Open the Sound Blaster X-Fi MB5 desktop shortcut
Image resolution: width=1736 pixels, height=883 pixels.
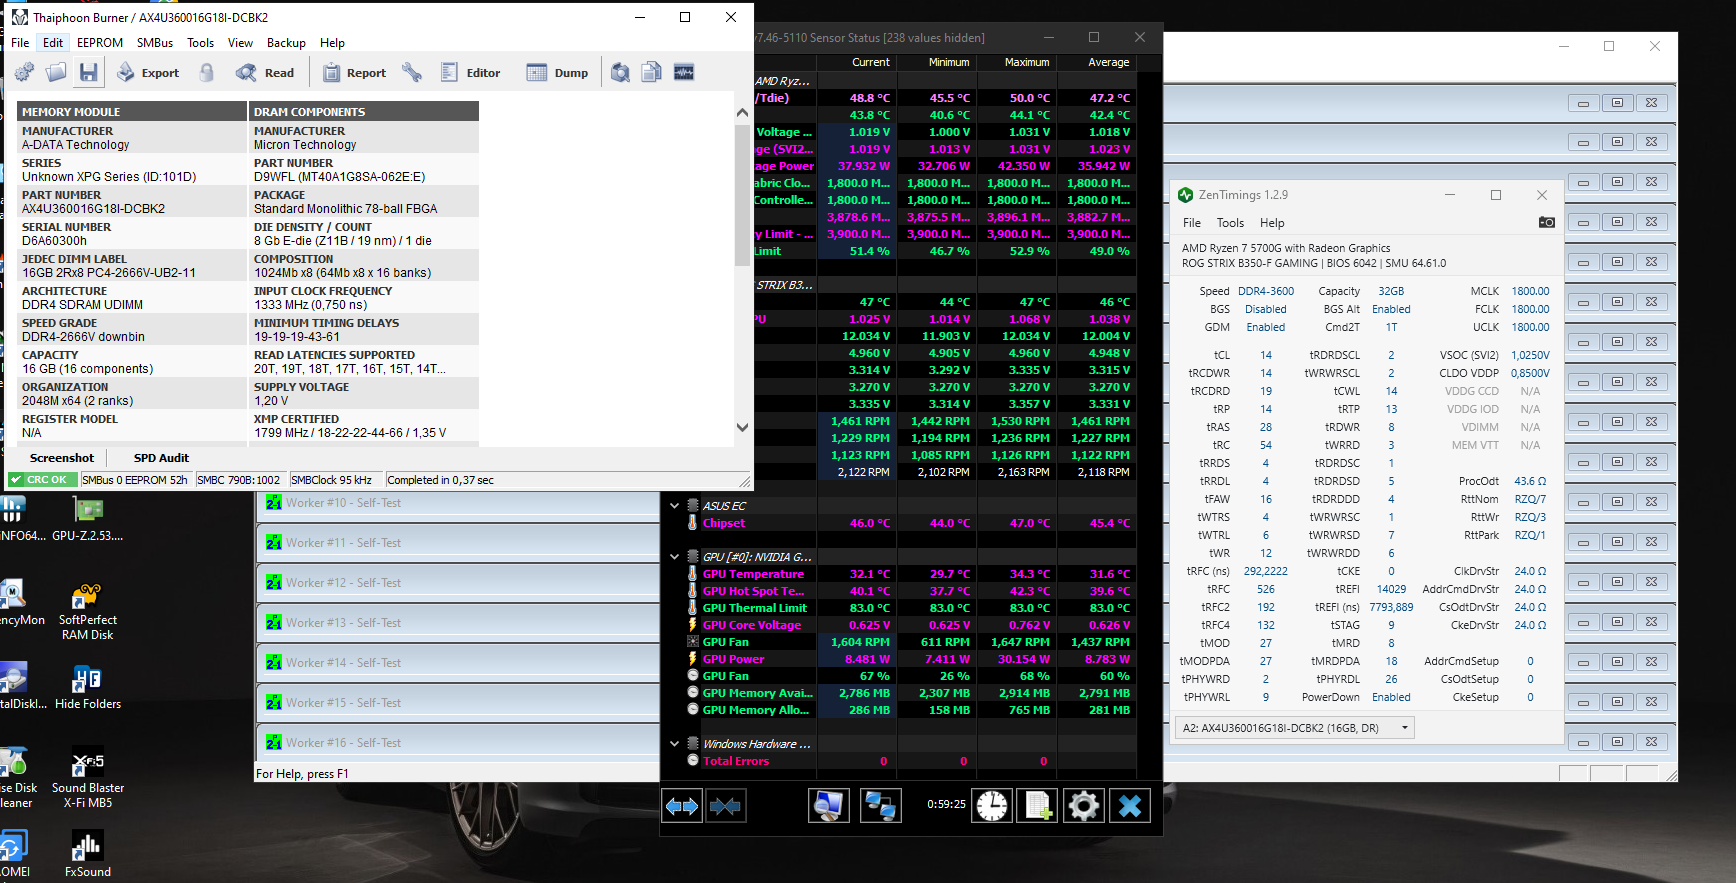coord(88,778)
